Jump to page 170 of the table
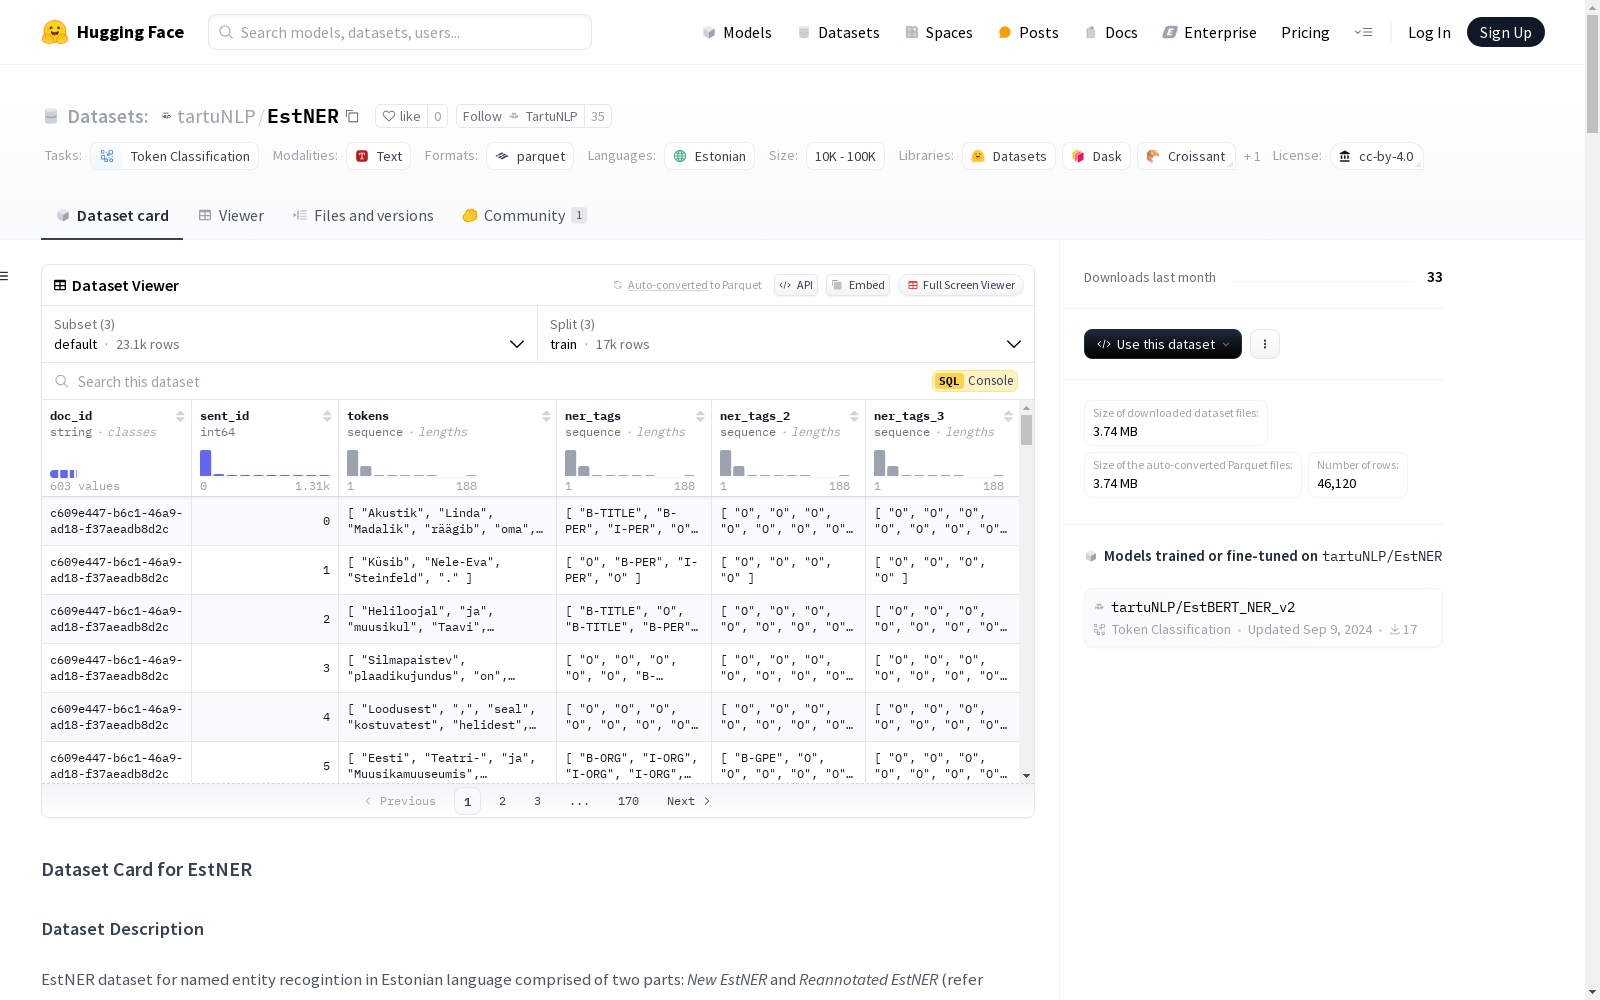 tap(628, 801)
